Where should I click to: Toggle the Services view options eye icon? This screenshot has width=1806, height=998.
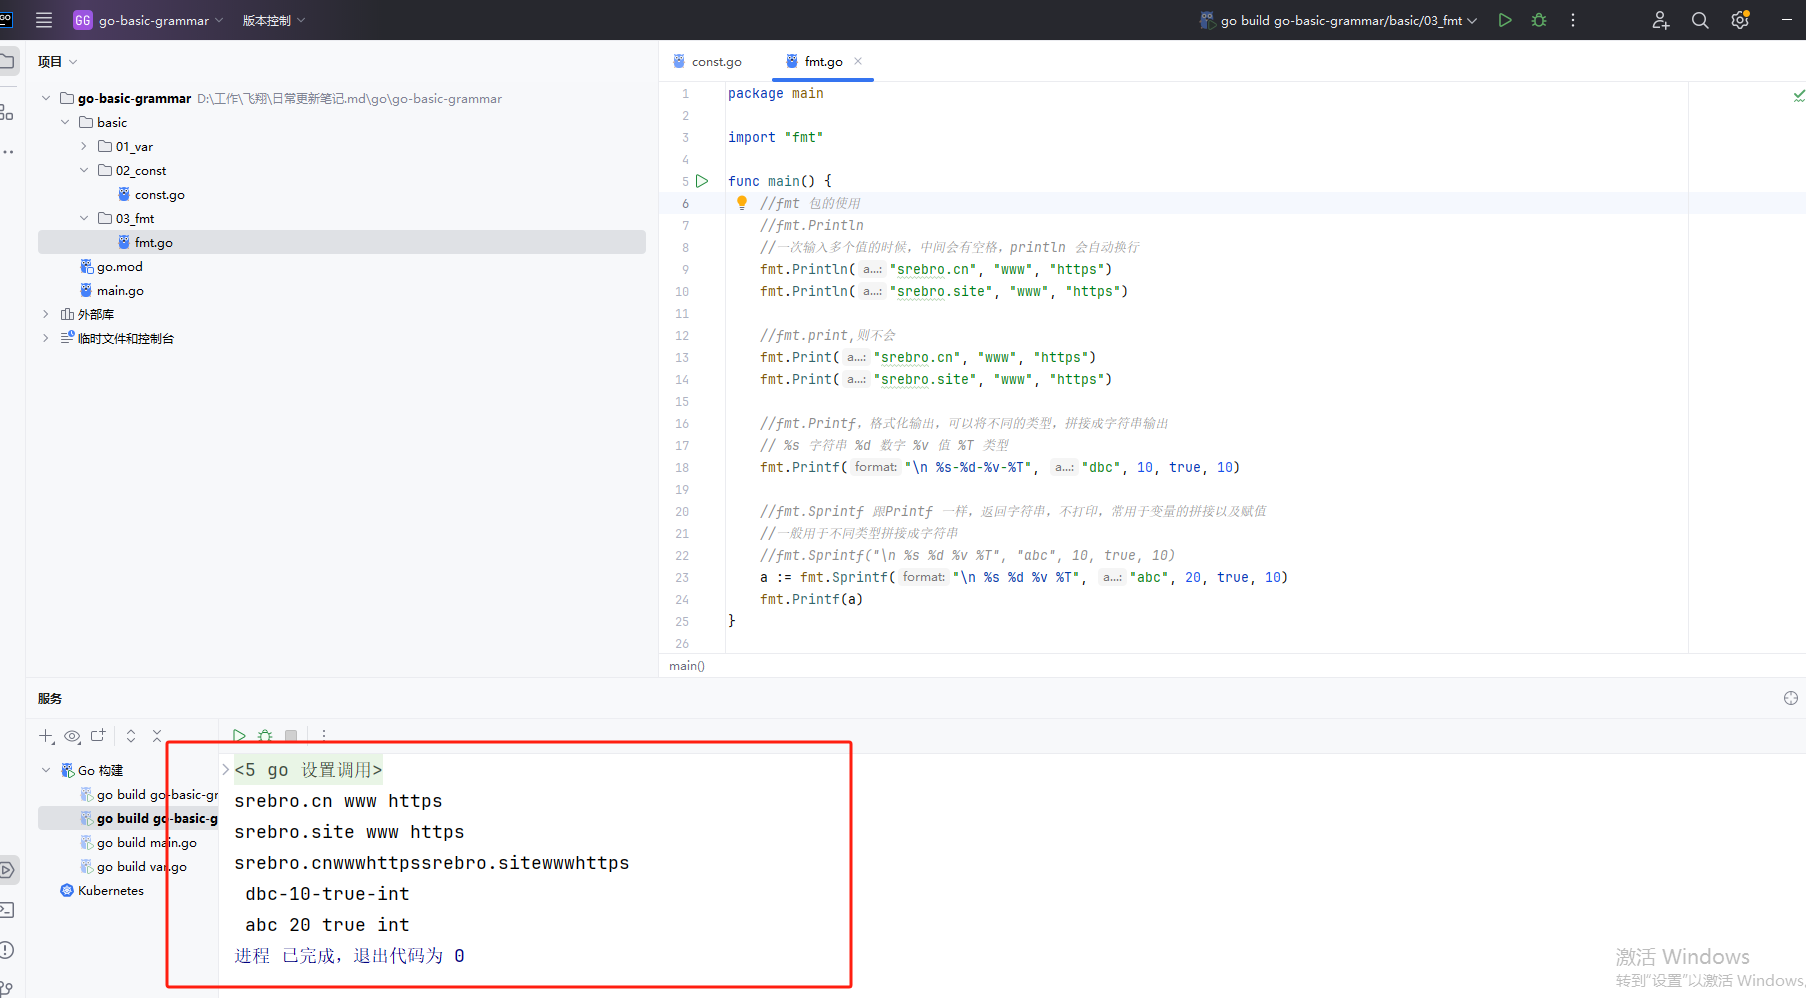coord(72,736)
